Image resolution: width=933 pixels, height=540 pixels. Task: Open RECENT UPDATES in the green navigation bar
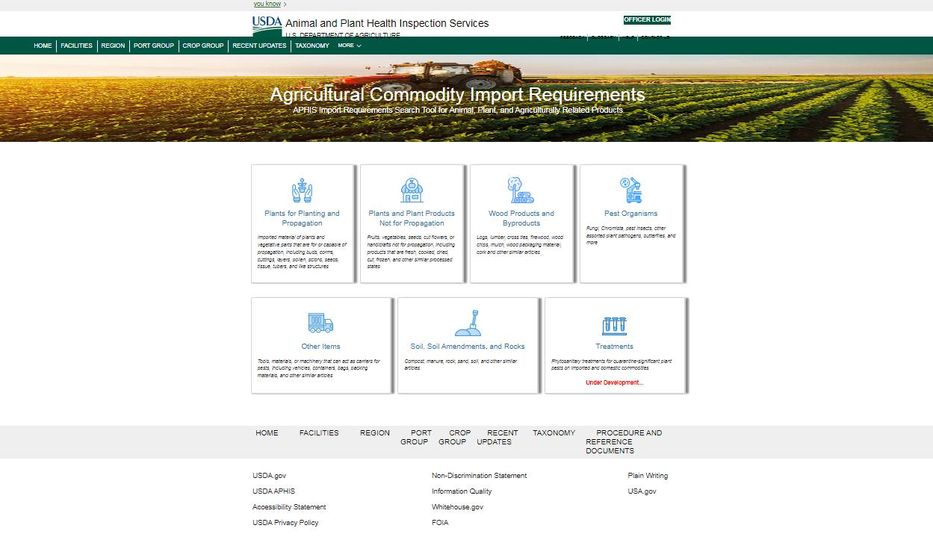click(x=259, y=46)
